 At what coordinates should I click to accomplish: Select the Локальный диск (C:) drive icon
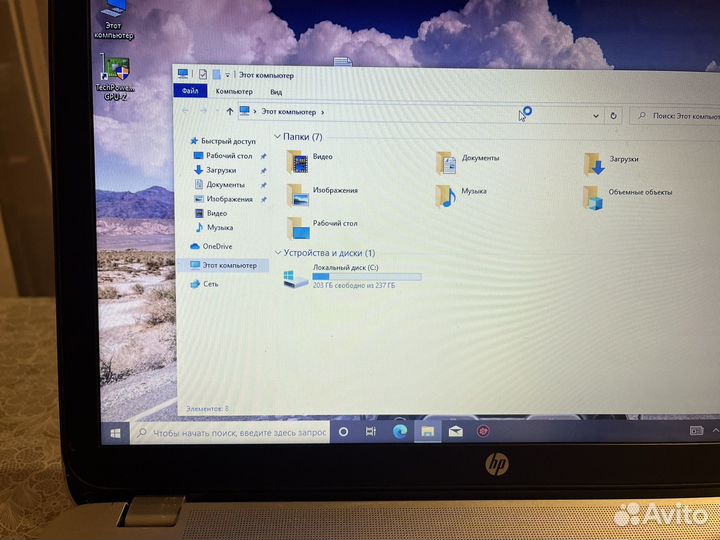[x=295, y=279]
